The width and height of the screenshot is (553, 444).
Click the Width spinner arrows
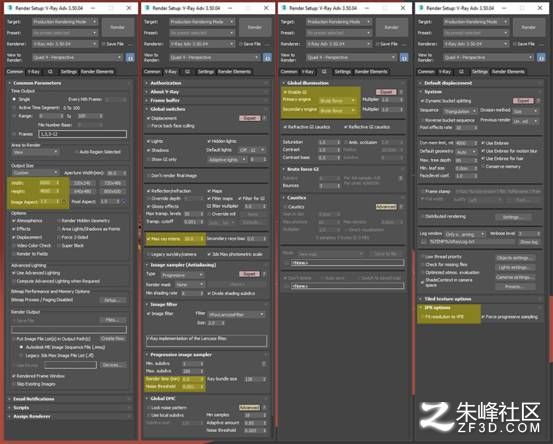pyautogui.click(x=58, y=183)
